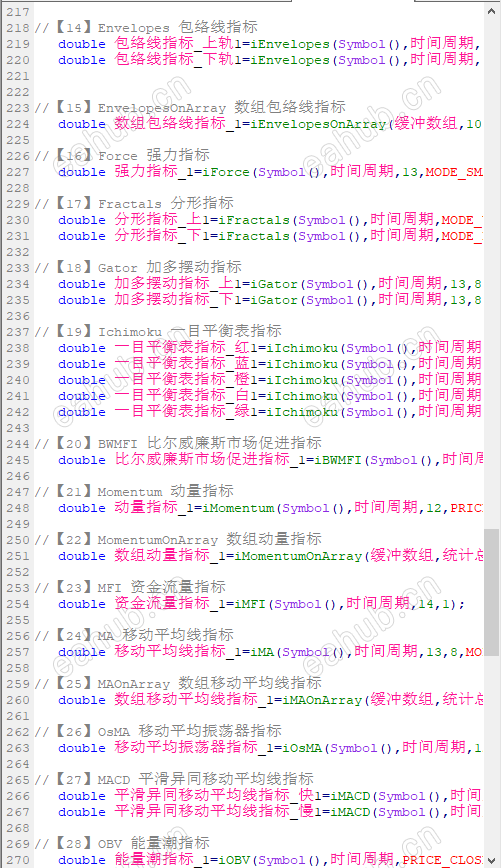Click comment '【22】MomentumOnArray 数组动量指标'
This screenshot has height=868, width=502.
[178, 540]
